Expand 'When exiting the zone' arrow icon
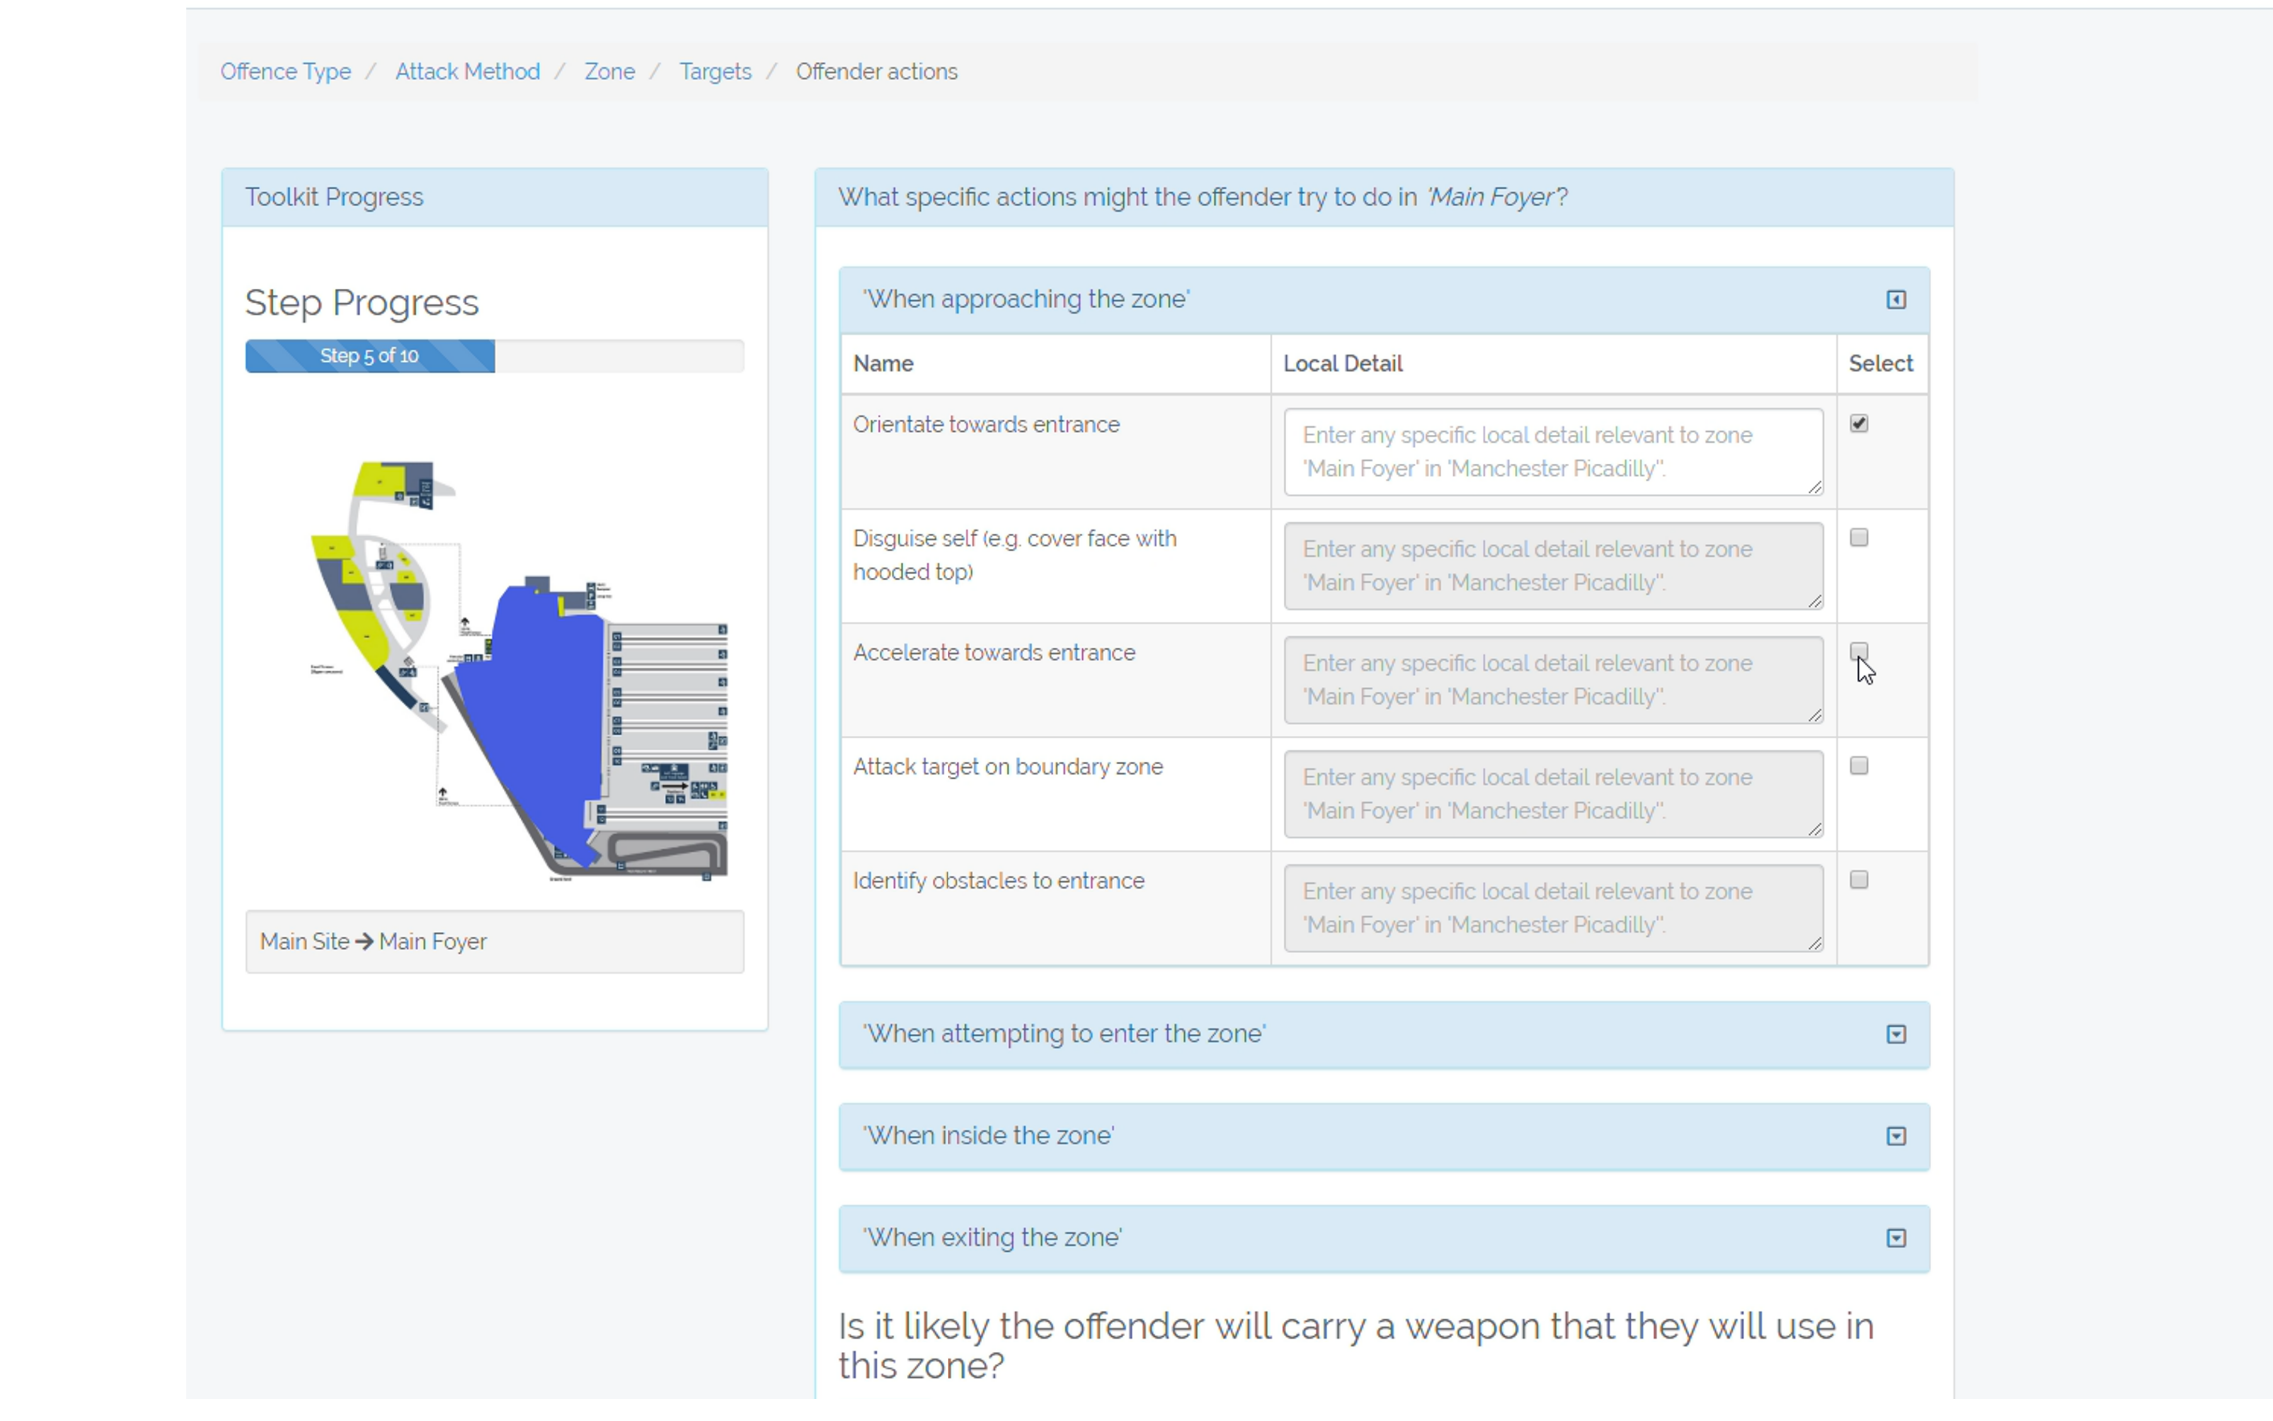Image resolution: width=2273 pixels, height=1421 pixels. coord(1895,1238)
